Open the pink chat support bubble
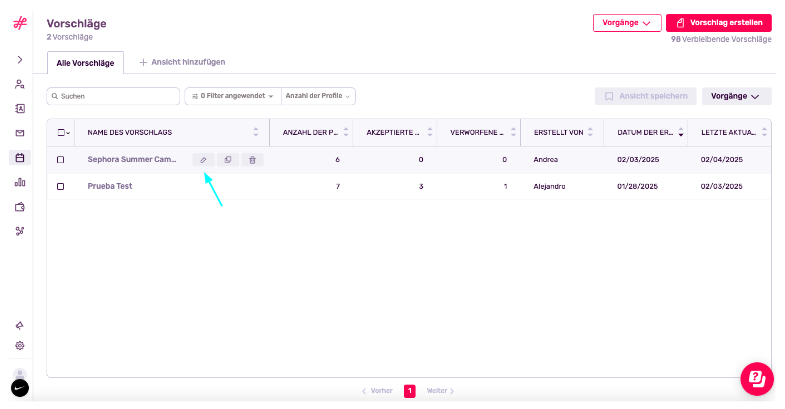Viewport: 785px width, 409px height. point(757,379)
